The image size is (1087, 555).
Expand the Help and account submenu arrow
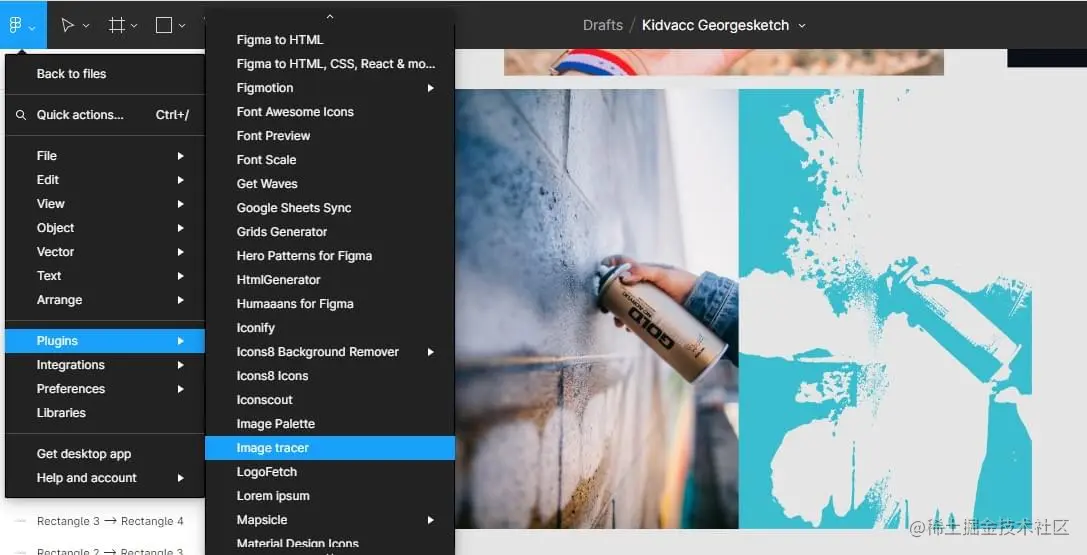180,478
